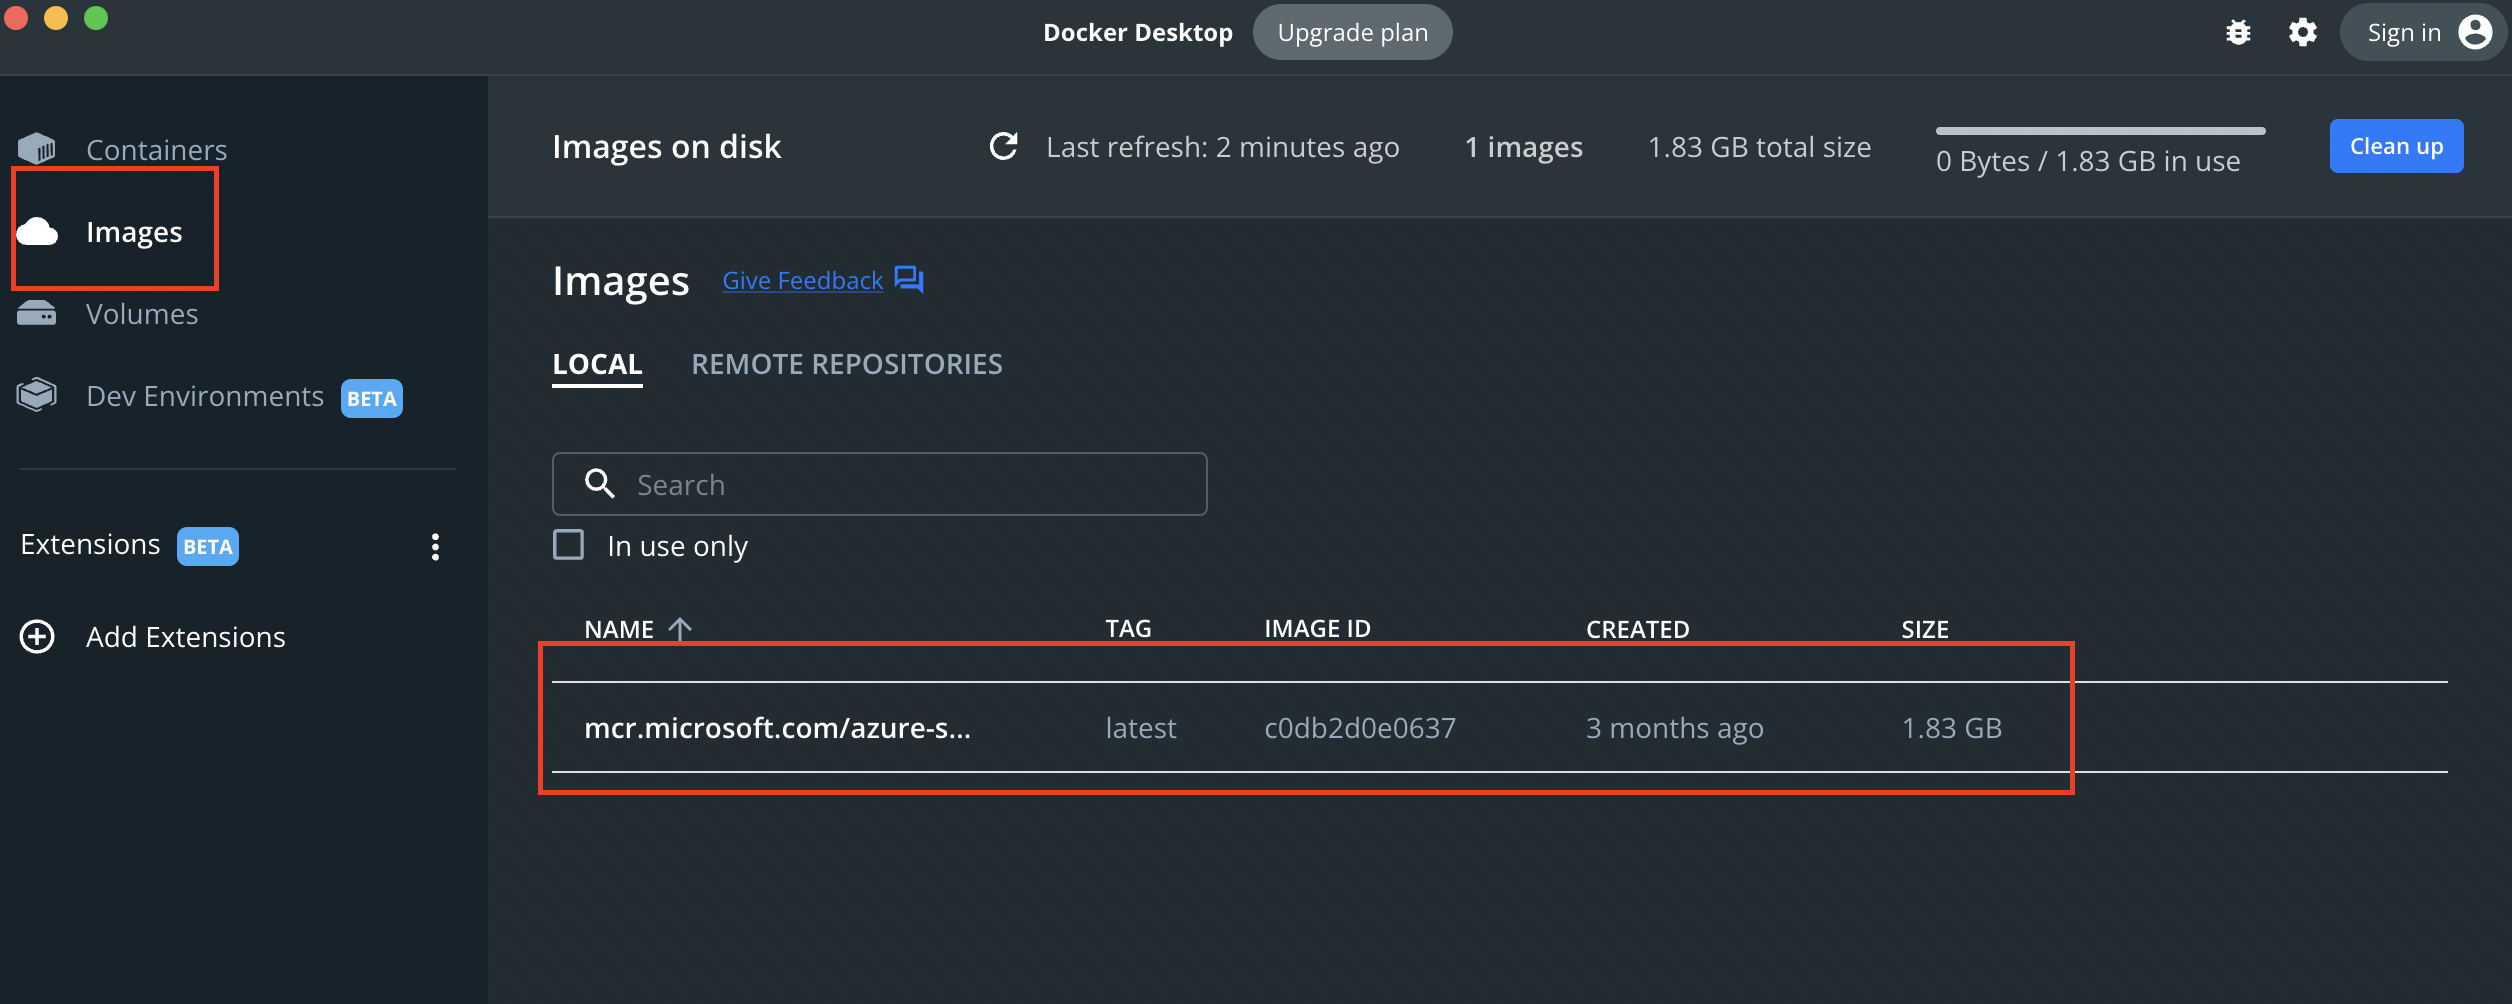Sort by the TAG column header
The width and height of the screenshot is (2512, 1004).
[x=1128, y=629]
